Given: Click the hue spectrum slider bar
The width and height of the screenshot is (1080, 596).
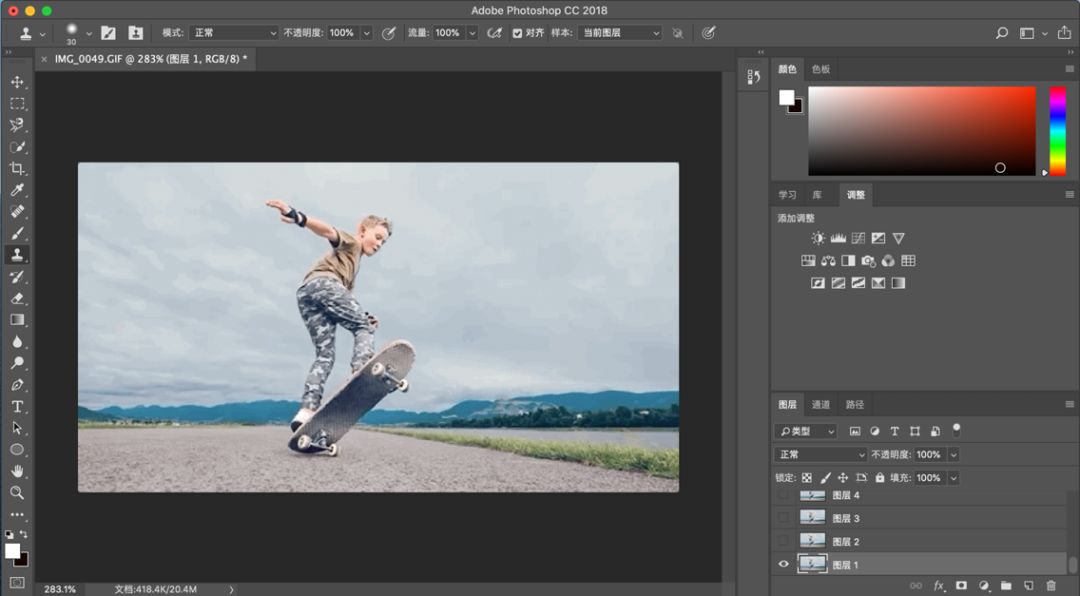Looking at the screenshot, I should tap(1057, 131).
